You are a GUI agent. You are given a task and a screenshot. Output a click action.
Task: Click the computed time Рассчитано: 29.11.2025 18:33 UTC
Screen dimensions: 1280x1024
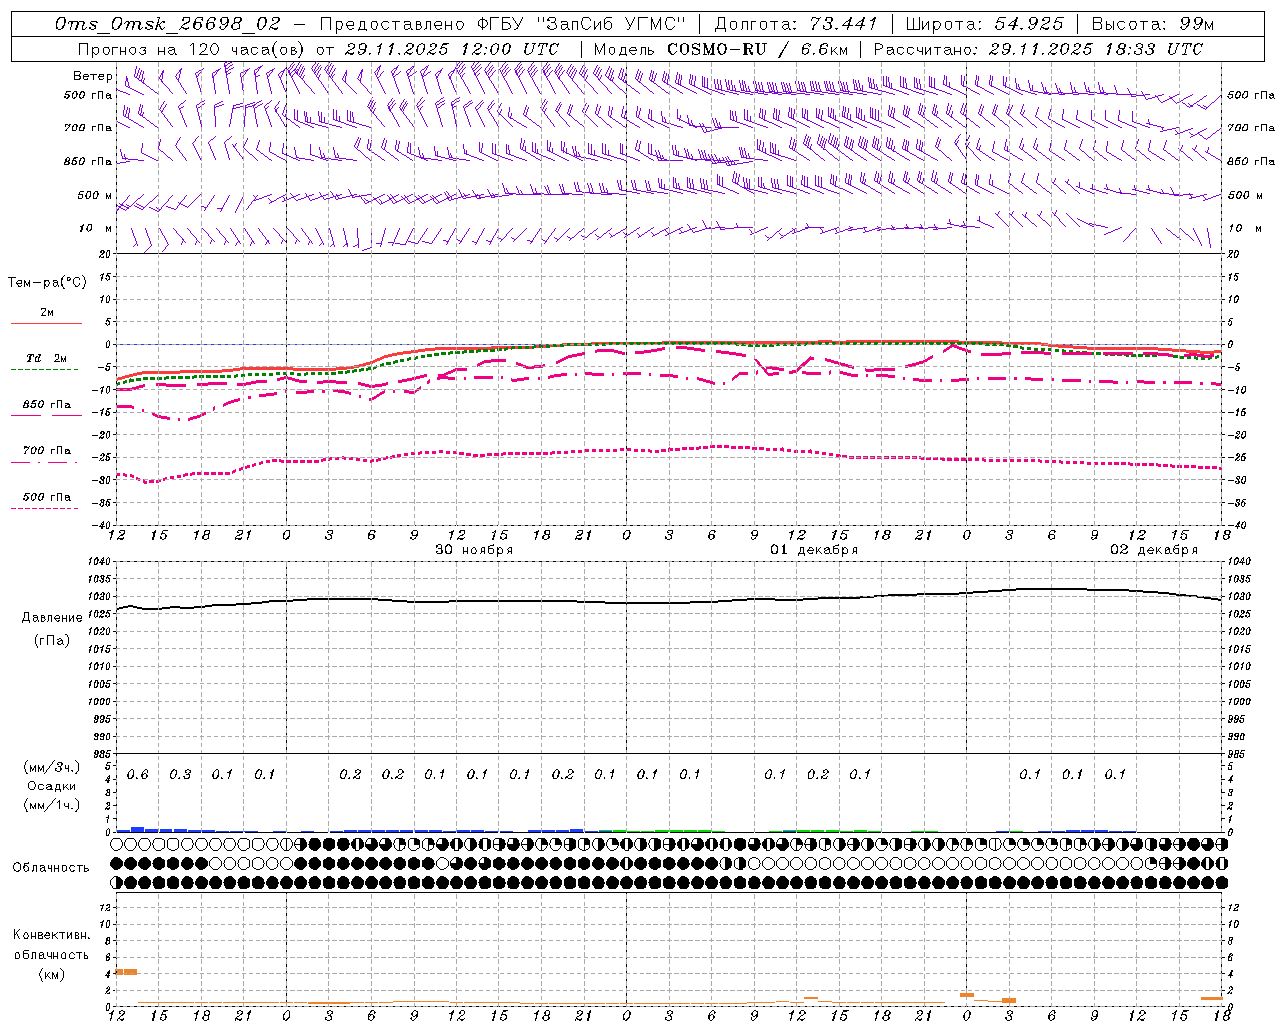click(x=1038, y=49)
